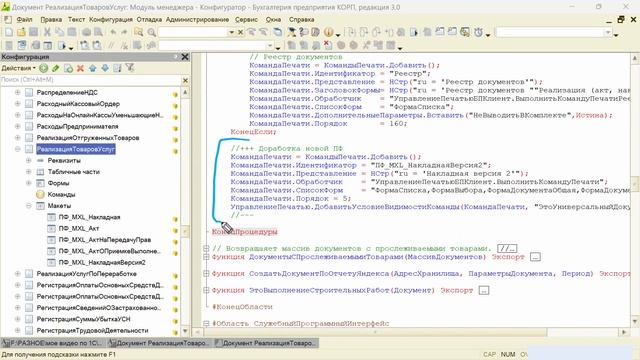Expand the РеализацияУслугПоПереработке node

[18, 273]
